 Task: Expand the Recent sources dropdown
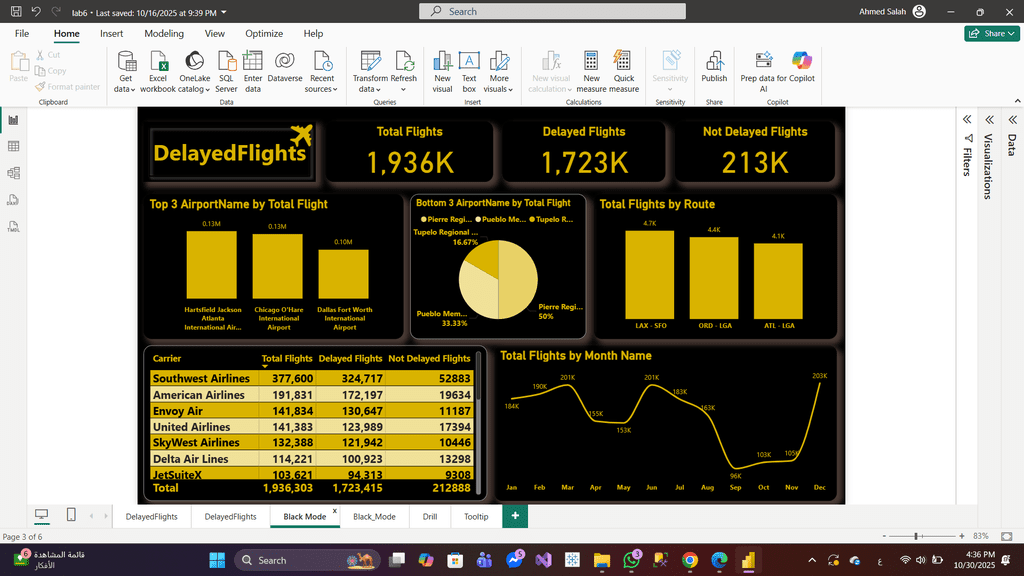pyautogui.click(x=322, y=89)
